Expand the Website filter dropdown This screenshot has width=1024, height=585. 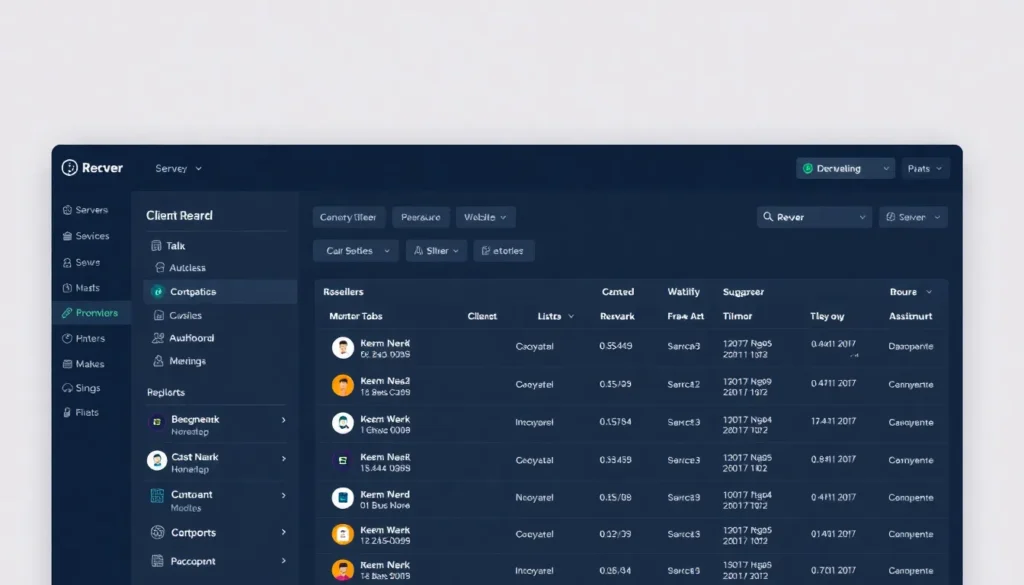pyautogui.click(x=486, y=217)
